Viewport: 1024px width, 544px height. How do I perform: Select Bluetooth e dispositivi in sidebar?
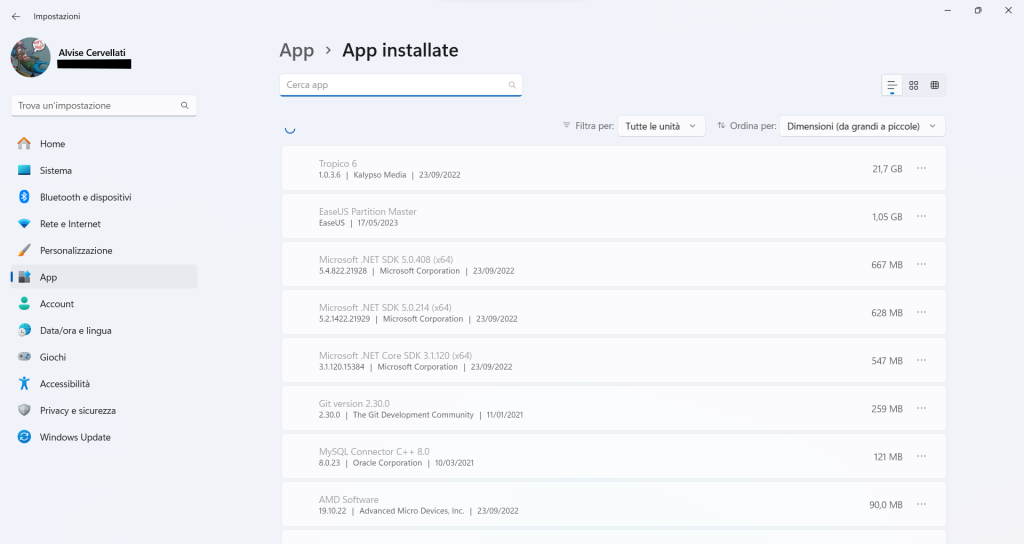(85, 197)
